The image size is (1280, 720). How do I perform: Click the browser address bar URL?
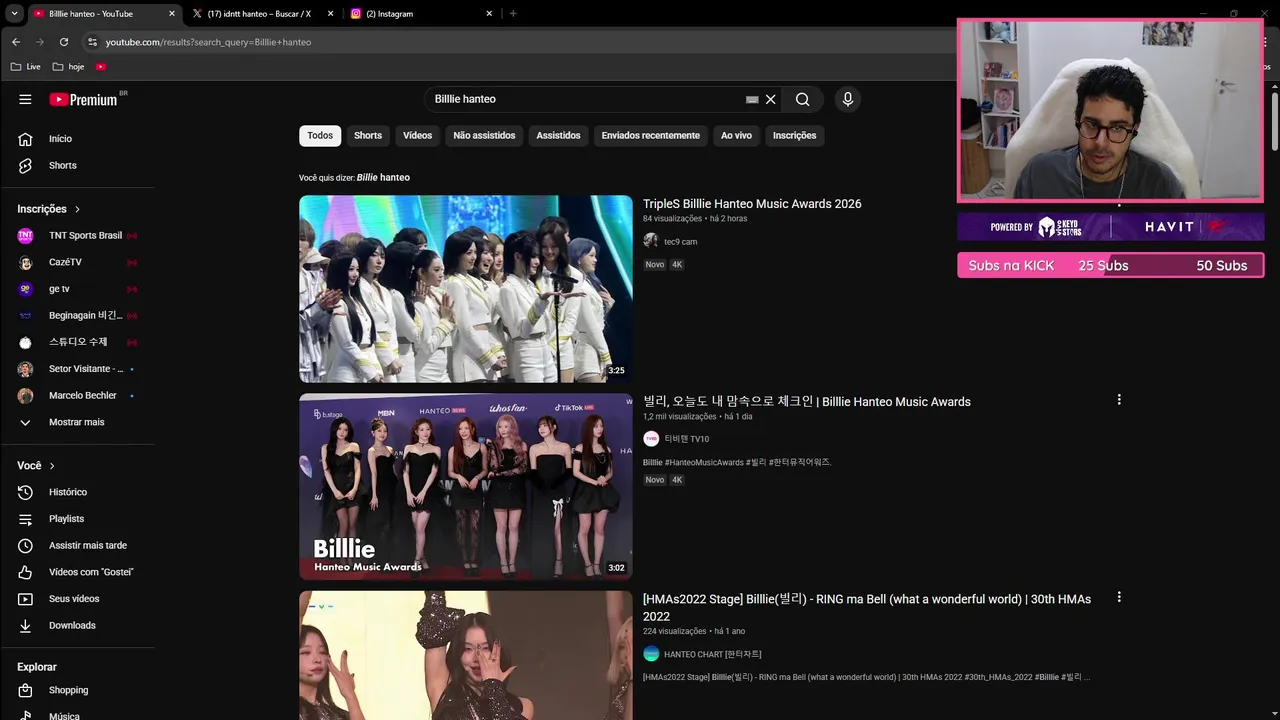(x=208, y=42)
